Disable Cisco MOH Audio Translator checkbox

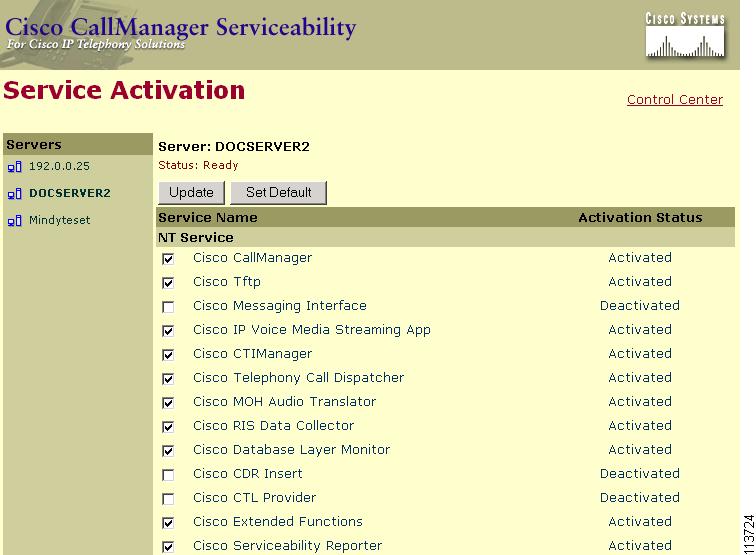pos(168,403)
